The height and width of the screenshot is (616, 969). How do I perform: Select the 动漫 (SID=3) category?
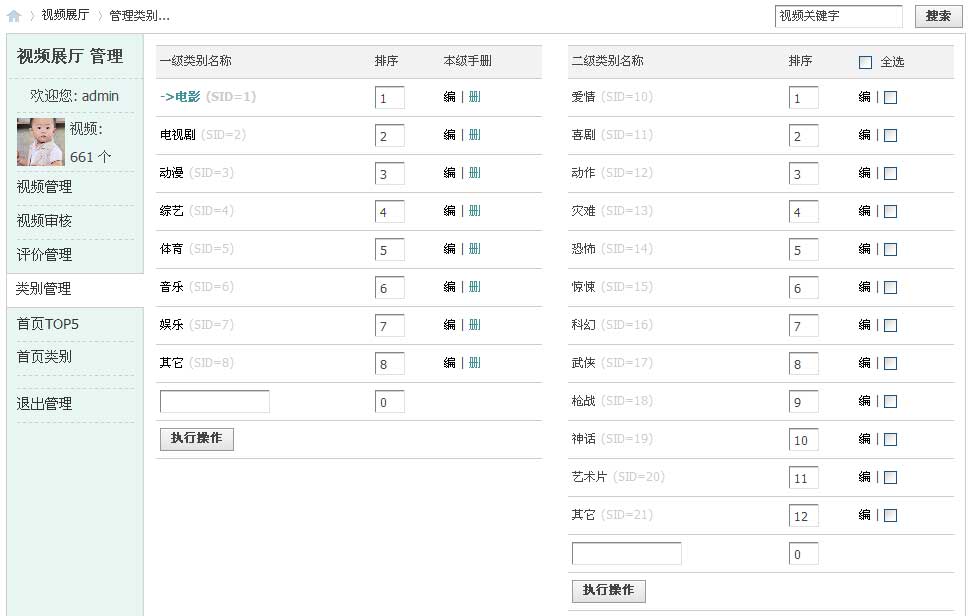click(197, 173)
